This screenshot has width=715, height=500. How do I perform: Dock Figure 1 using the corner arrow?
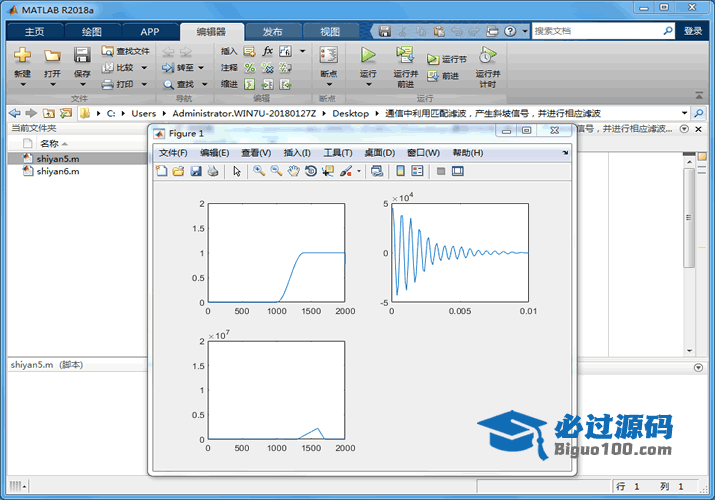click(565, 153)
